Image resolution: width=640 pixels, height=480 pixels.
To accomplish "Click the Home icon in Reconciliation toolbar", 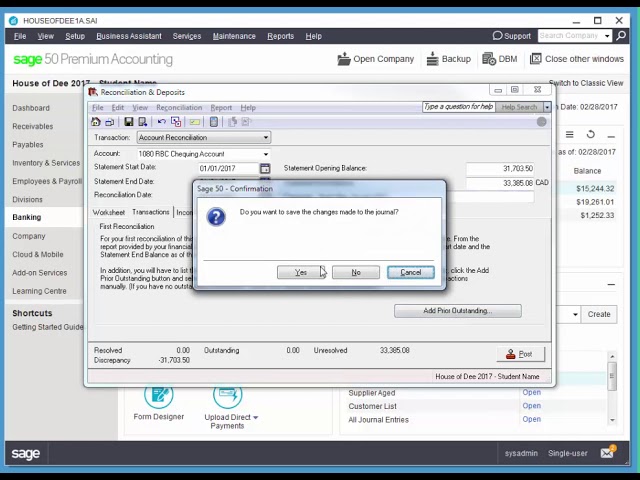I will pyautogui.click(x=96, y=122).
